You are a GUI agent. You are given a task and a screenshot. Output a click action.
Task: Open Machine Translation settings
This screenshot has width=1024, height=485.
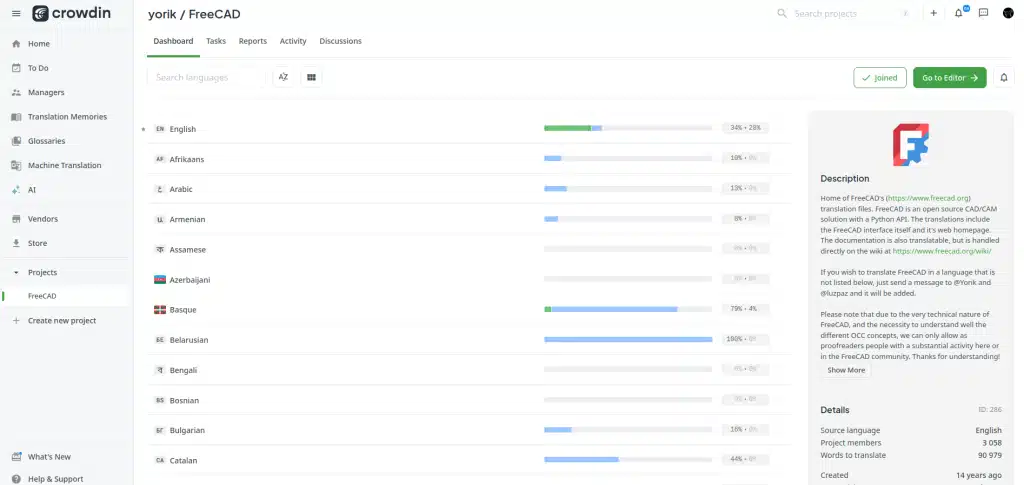[x=67, y=165]
